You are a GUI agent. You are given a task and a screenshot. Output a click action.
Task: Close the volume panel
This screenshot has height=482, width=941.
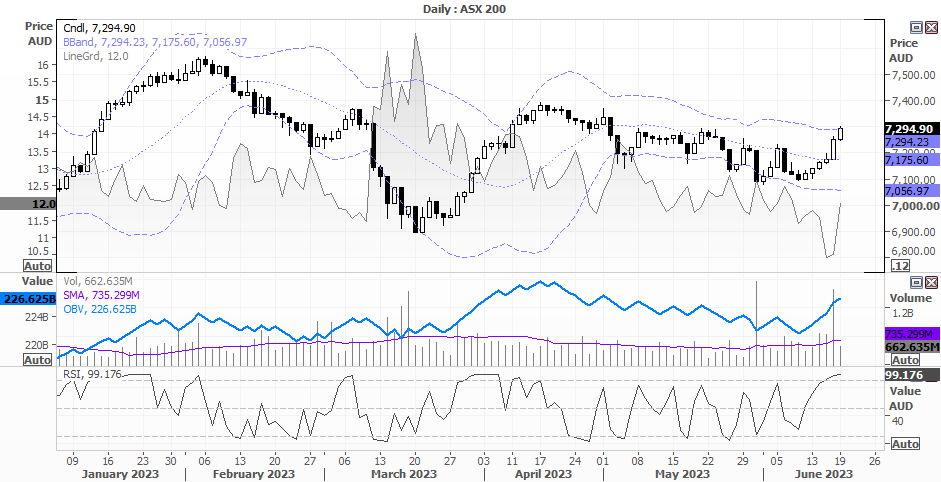click(x=931, y=282)
